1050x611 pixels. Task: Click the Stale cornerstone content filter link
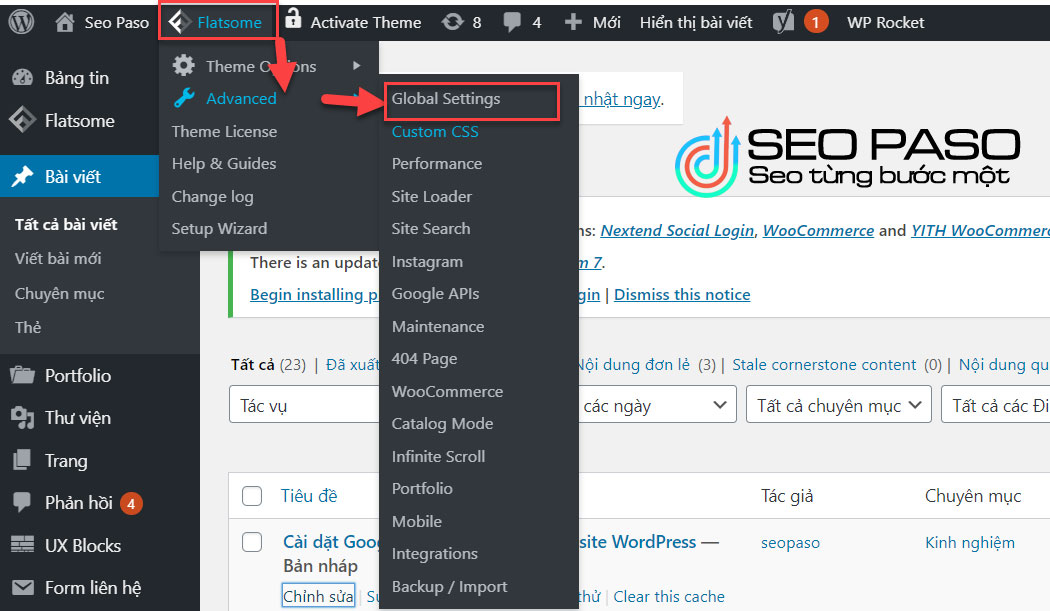coord(824,364)
